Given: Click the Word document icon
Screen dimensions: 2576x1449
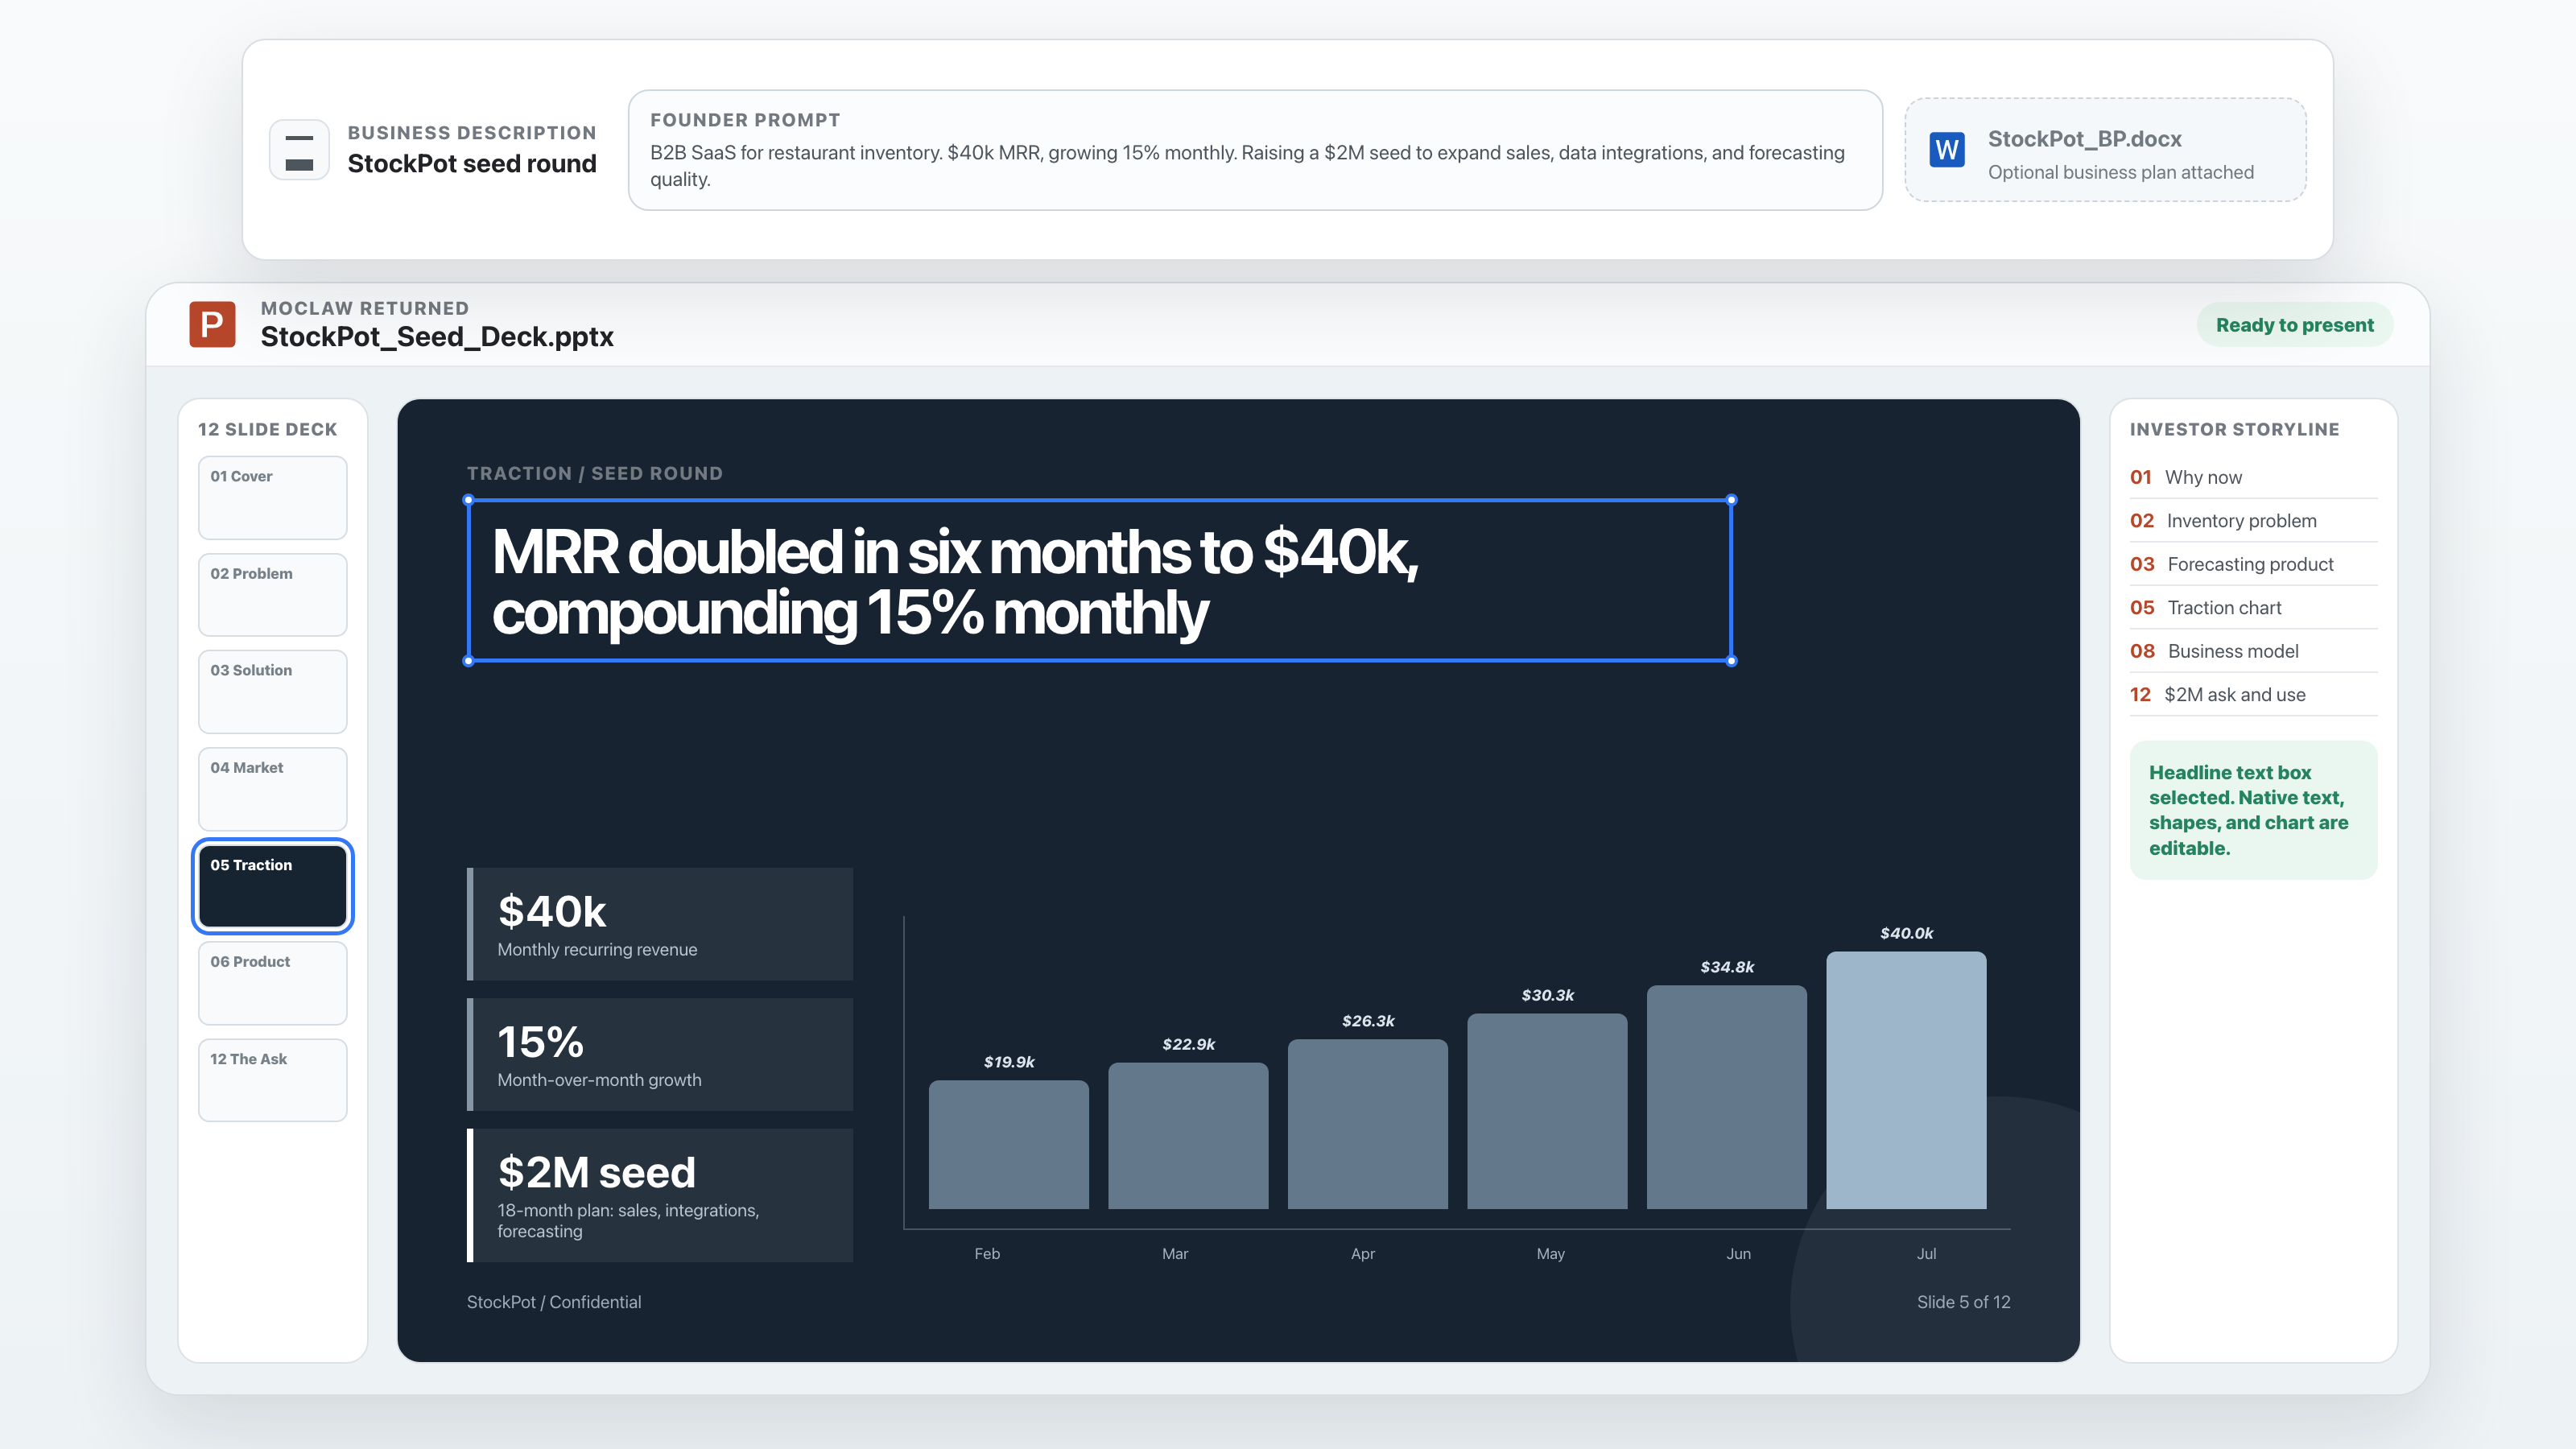Looking at the screenshot, I should point(1946,150).
